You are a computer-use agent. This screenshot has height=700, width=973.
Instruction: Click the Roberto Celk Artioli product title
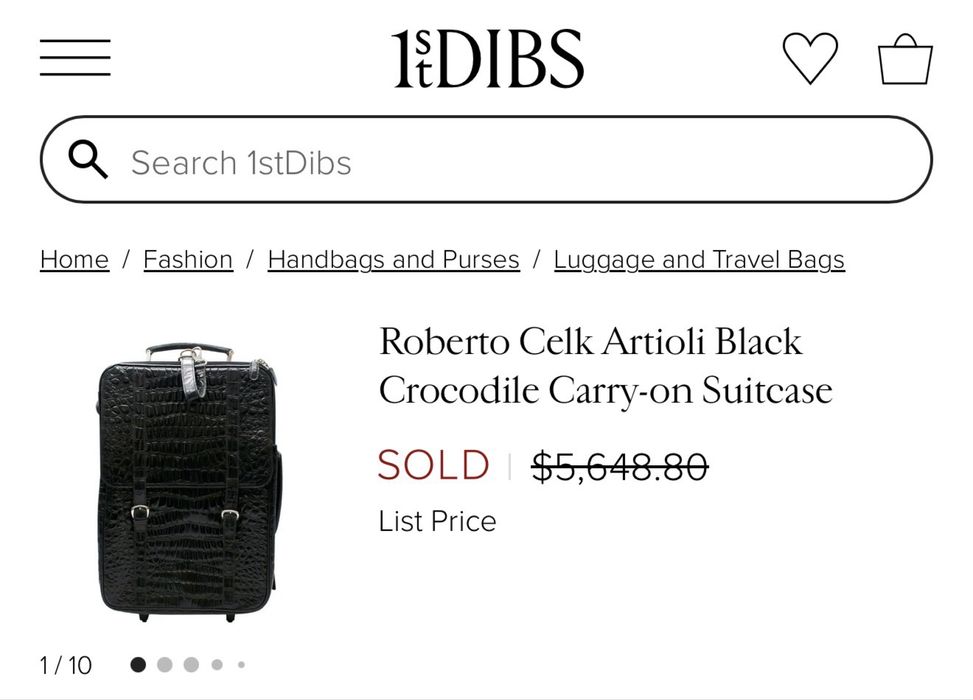tap(605, 365)
